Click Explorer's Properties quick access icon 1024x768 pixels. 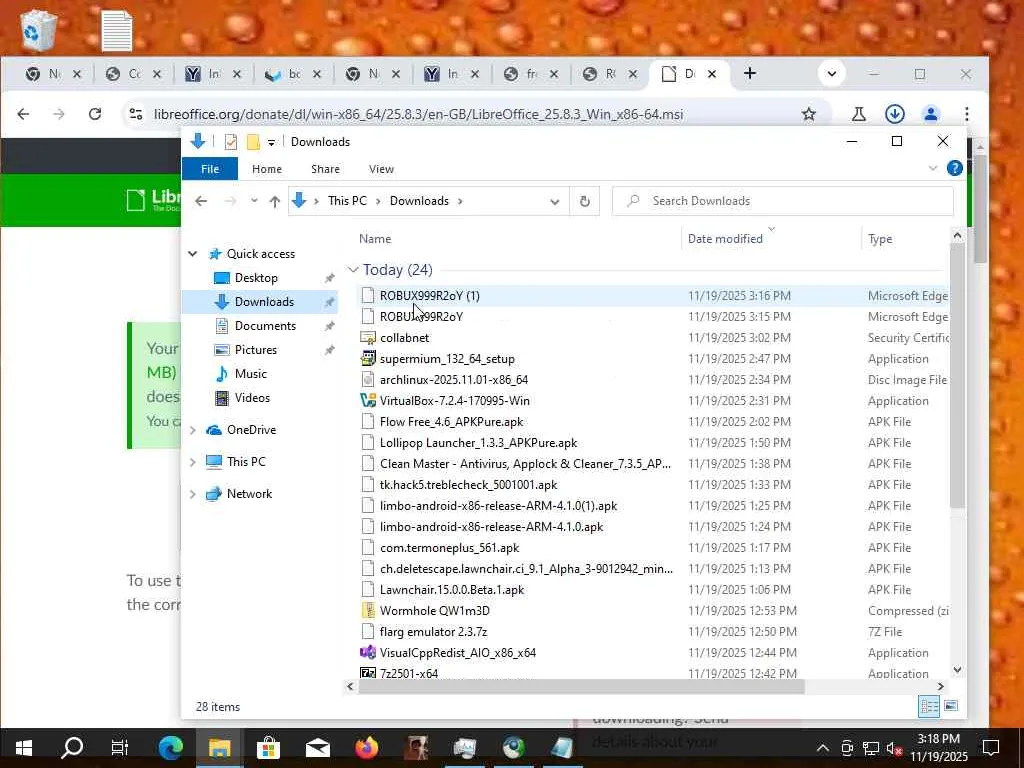coord(231,142)
